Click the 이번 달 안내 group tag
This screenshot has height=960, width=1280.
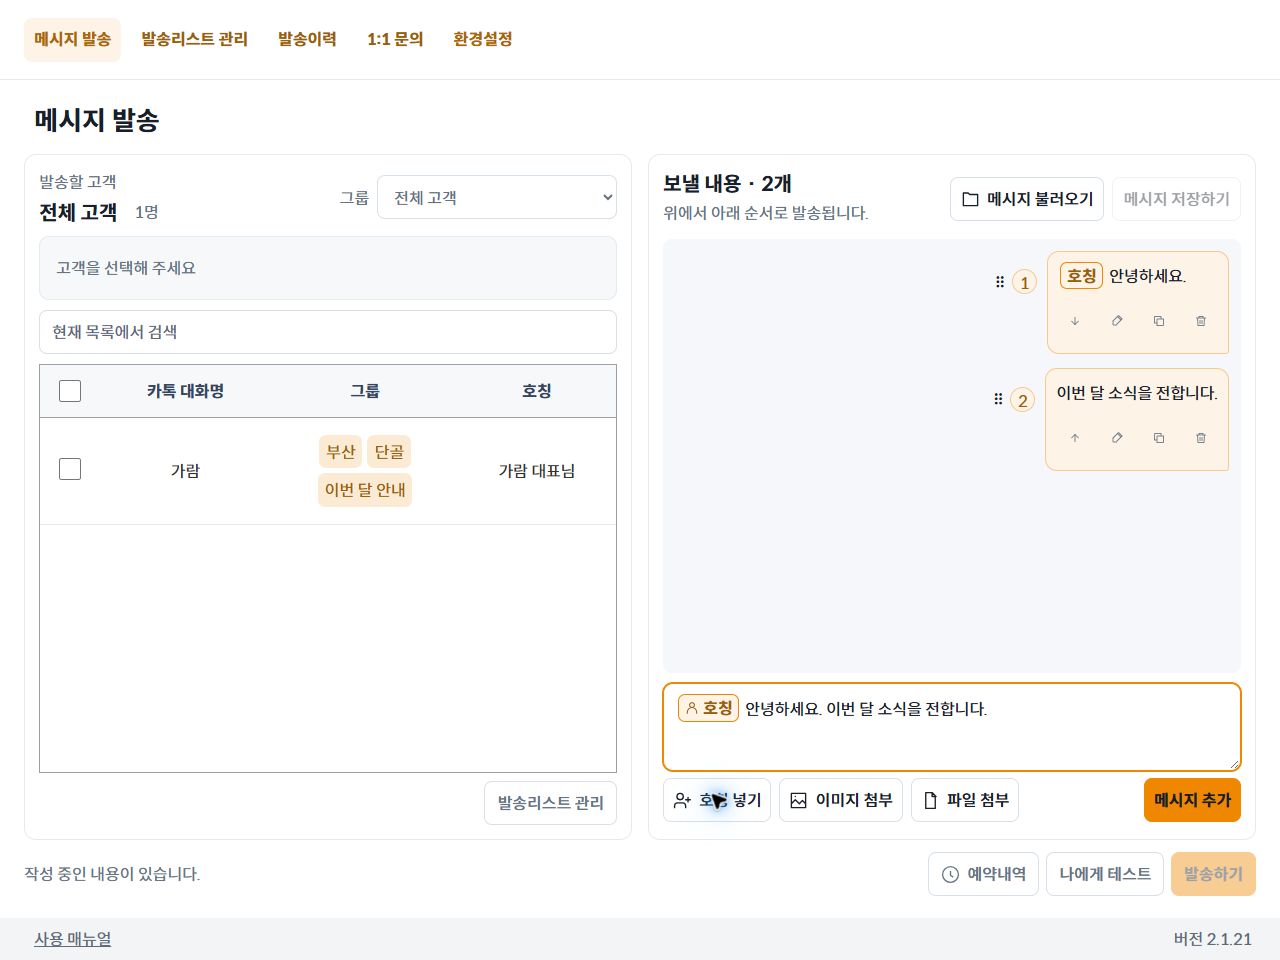(365, 490)
